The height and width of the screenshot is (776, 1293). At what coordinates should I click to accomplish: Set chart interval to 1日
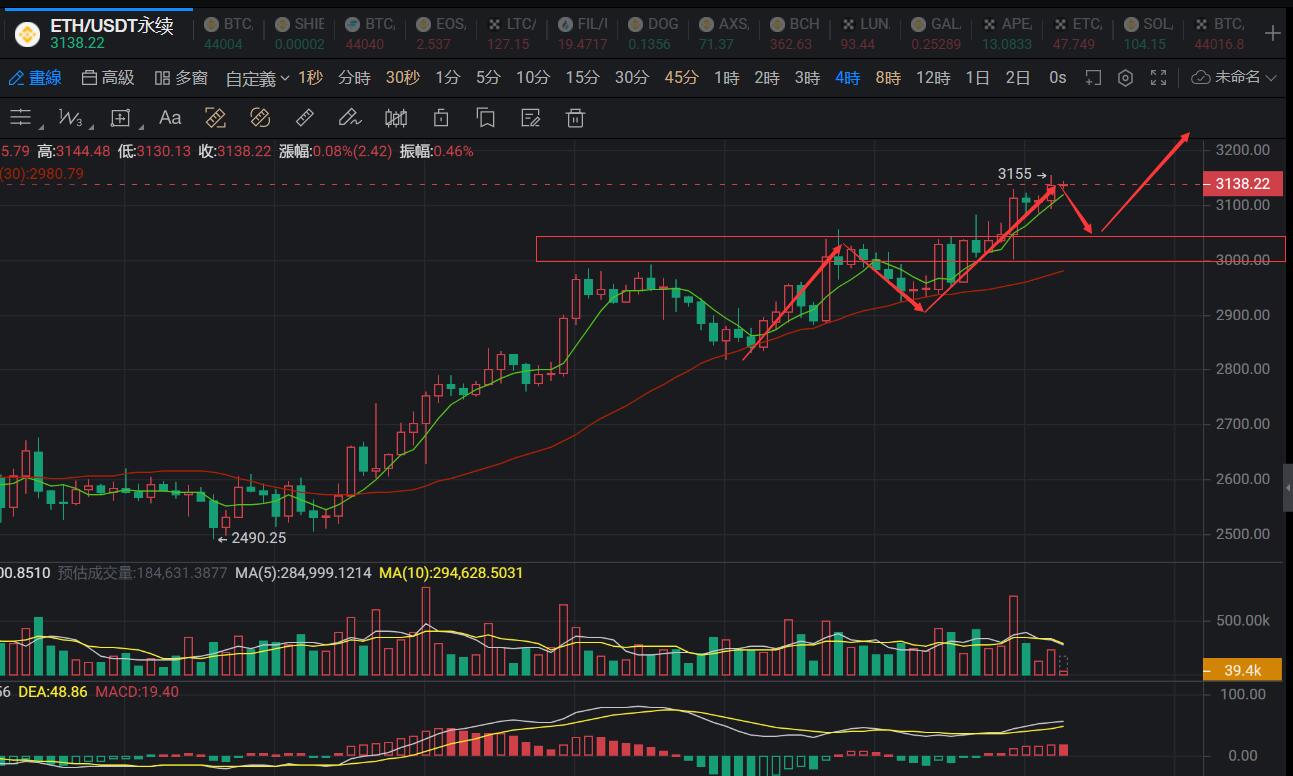[977, 78]
